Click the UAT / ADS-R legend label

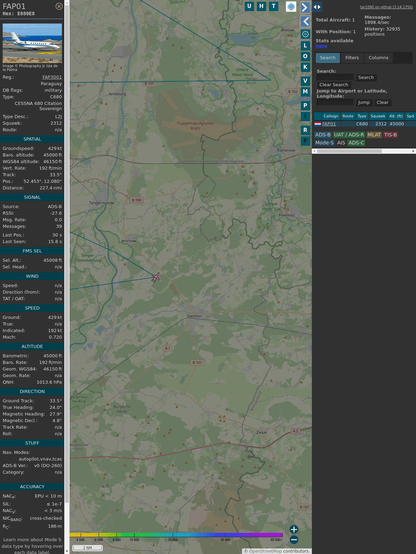[349, 135]
